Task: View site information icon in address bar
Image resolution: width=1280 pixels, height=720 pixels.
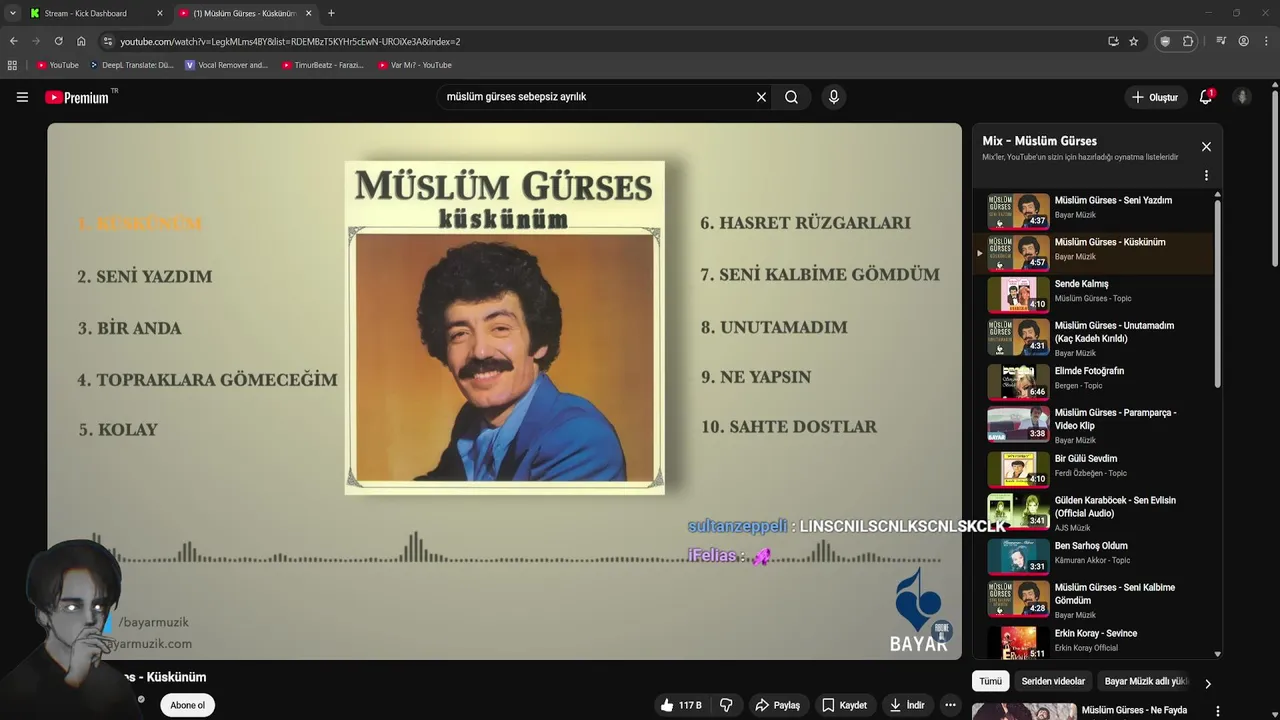Action: click(x=107, y=41)
